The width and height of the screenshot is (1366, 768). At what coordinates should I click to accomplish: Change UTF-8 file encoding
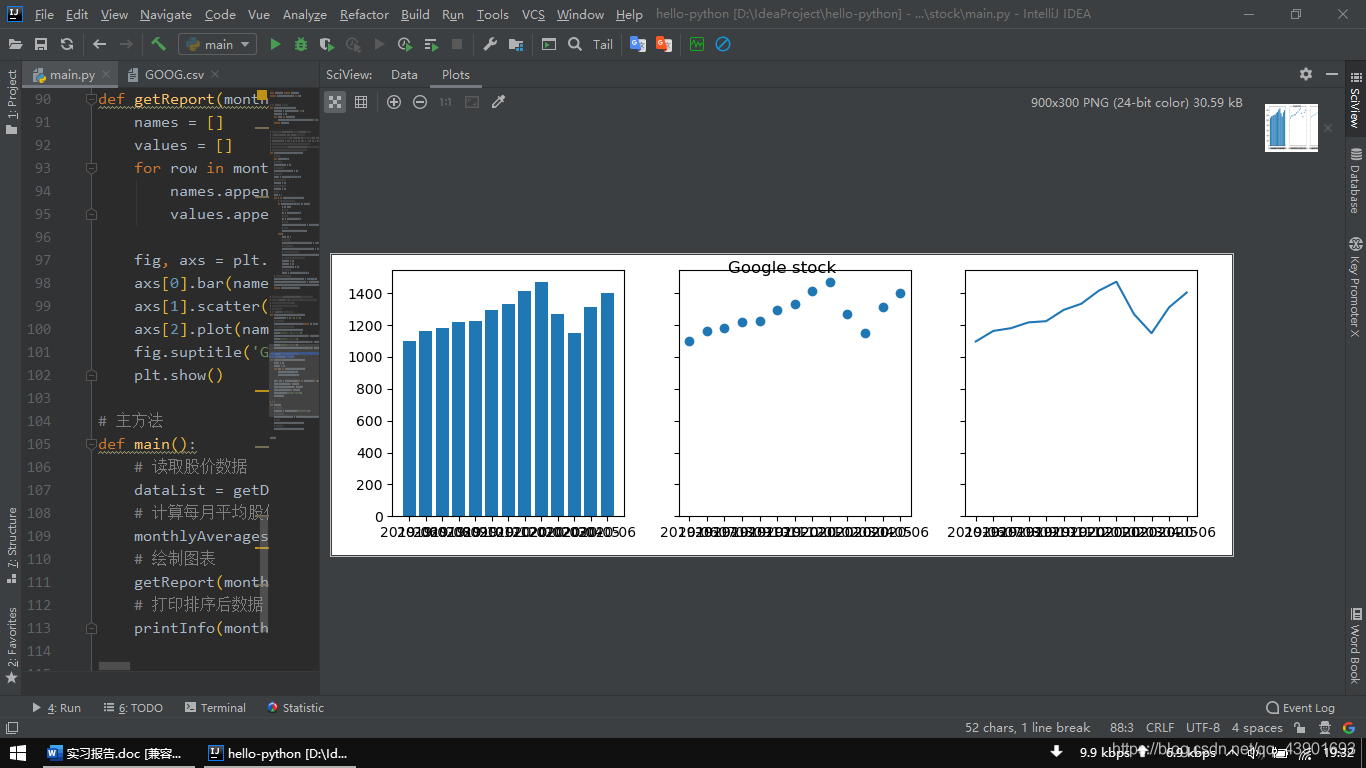tap(1203, 728)
